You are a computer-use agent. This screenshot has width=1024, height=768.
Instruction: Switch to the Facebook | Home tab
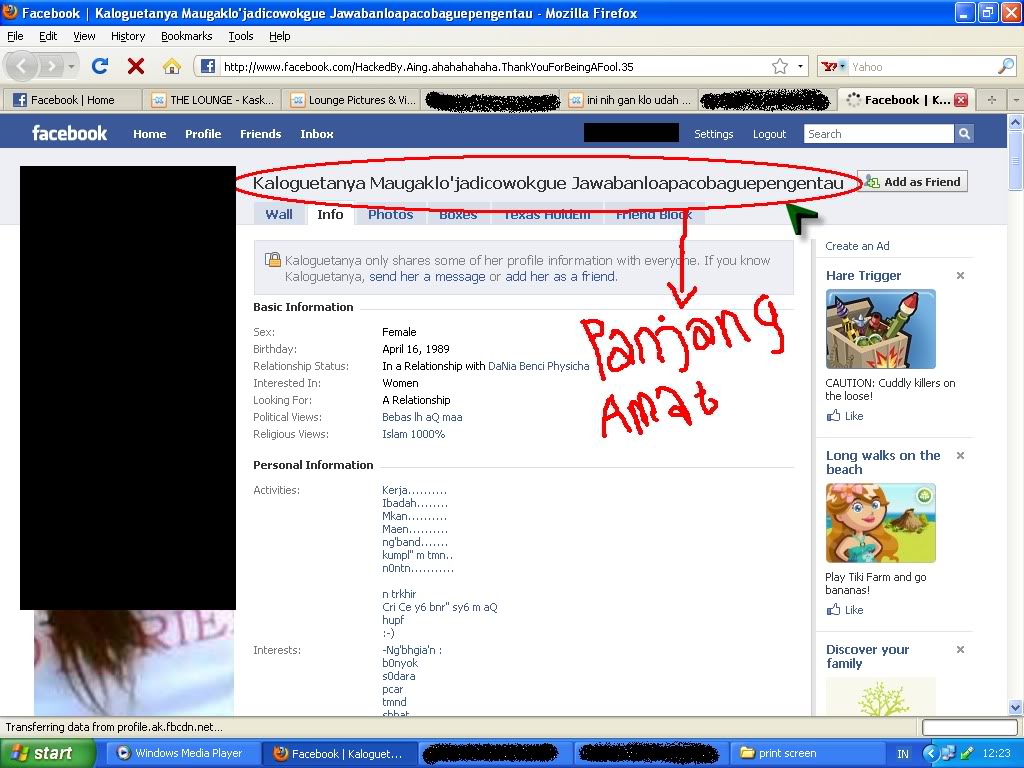click(x=72, y=100)
